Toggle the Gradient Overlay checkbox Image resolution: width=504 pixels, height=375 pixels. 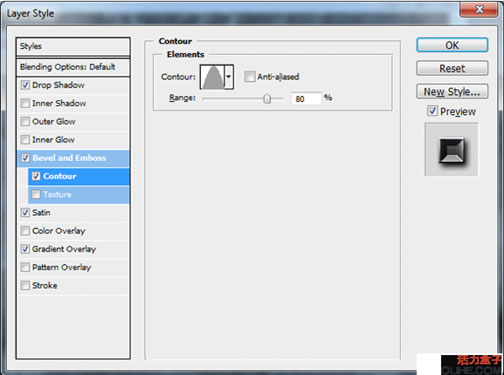tap(25, 249)
